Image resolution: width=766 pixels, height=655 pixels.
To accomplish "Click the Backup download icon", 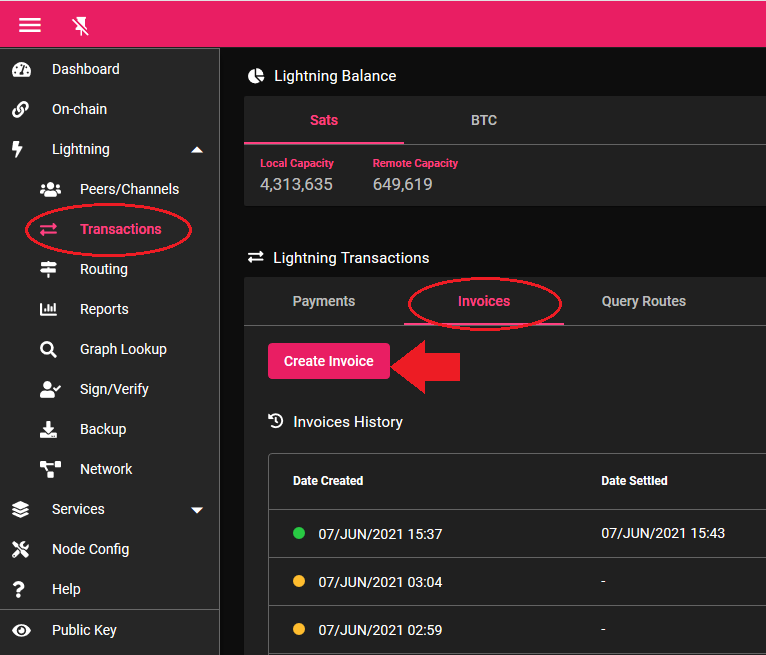I will (48, 429).
